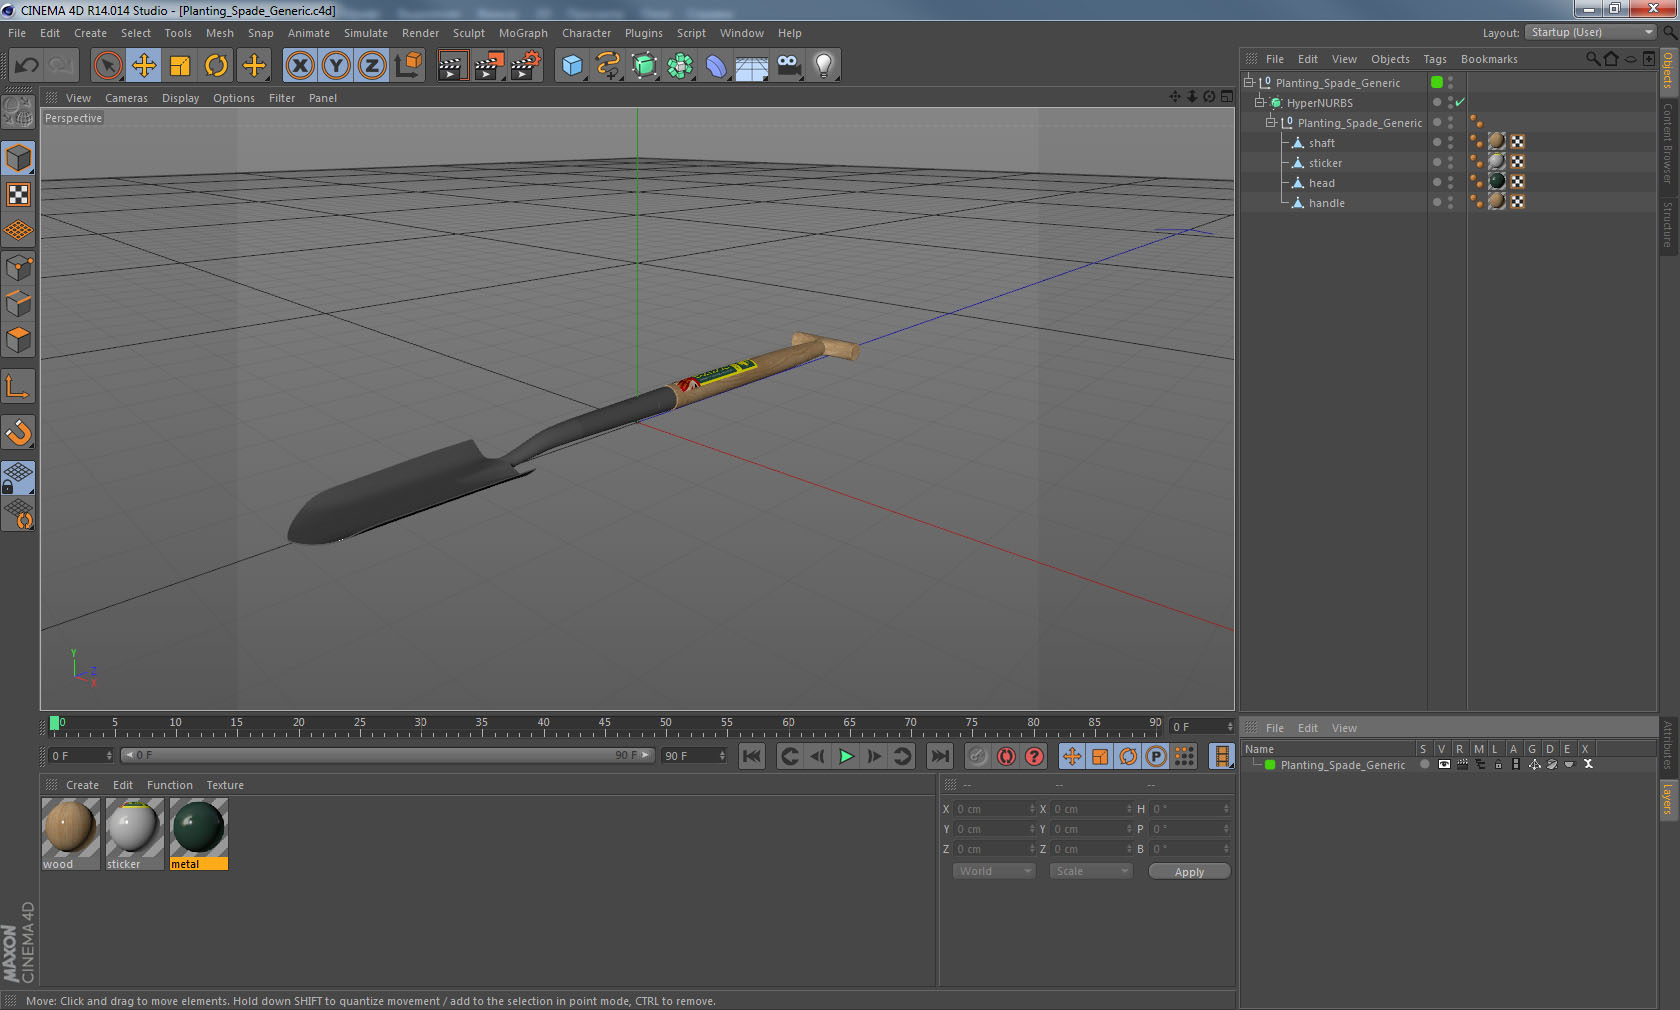Add a HyperNURBS generator object
This screenshot has height=1010, width=1680.
644,66
